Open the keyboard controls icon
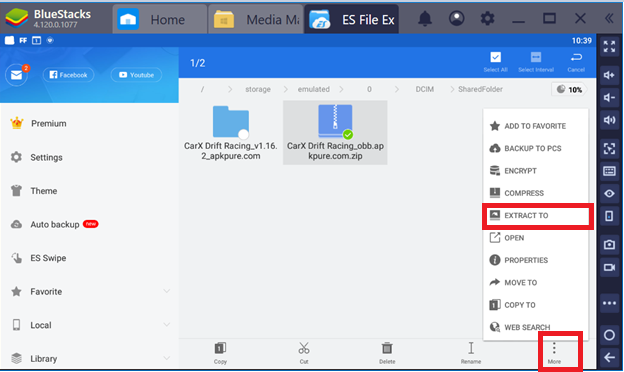This screenshot has width=624, height=372. (609, 171)
